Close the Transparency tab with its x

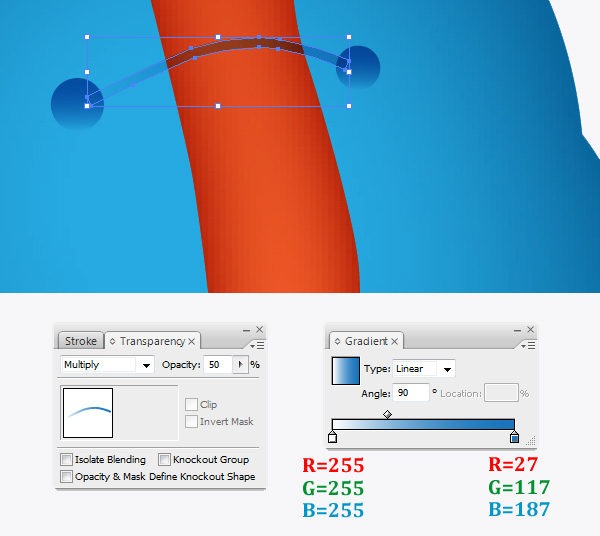pyautogui.click(x=192, y=341)
